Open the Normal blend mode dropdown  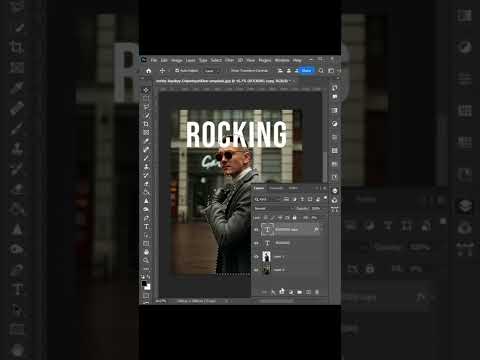(274, 209)
